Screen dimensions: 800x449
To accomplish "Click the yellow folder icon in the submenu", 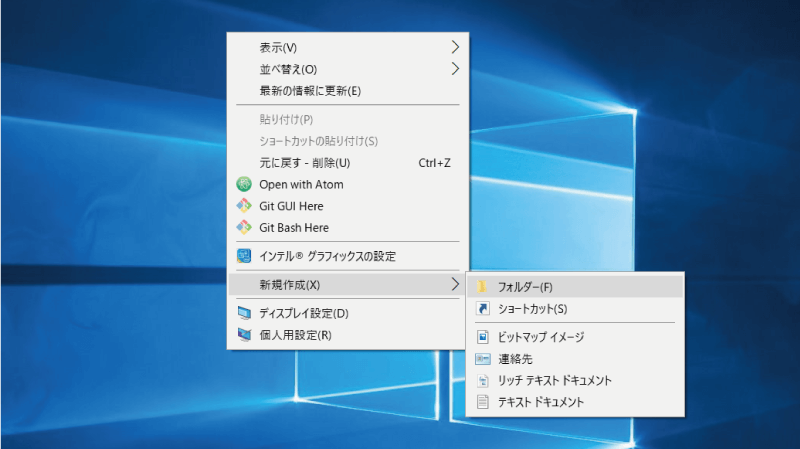I will [x=482, y=287].
